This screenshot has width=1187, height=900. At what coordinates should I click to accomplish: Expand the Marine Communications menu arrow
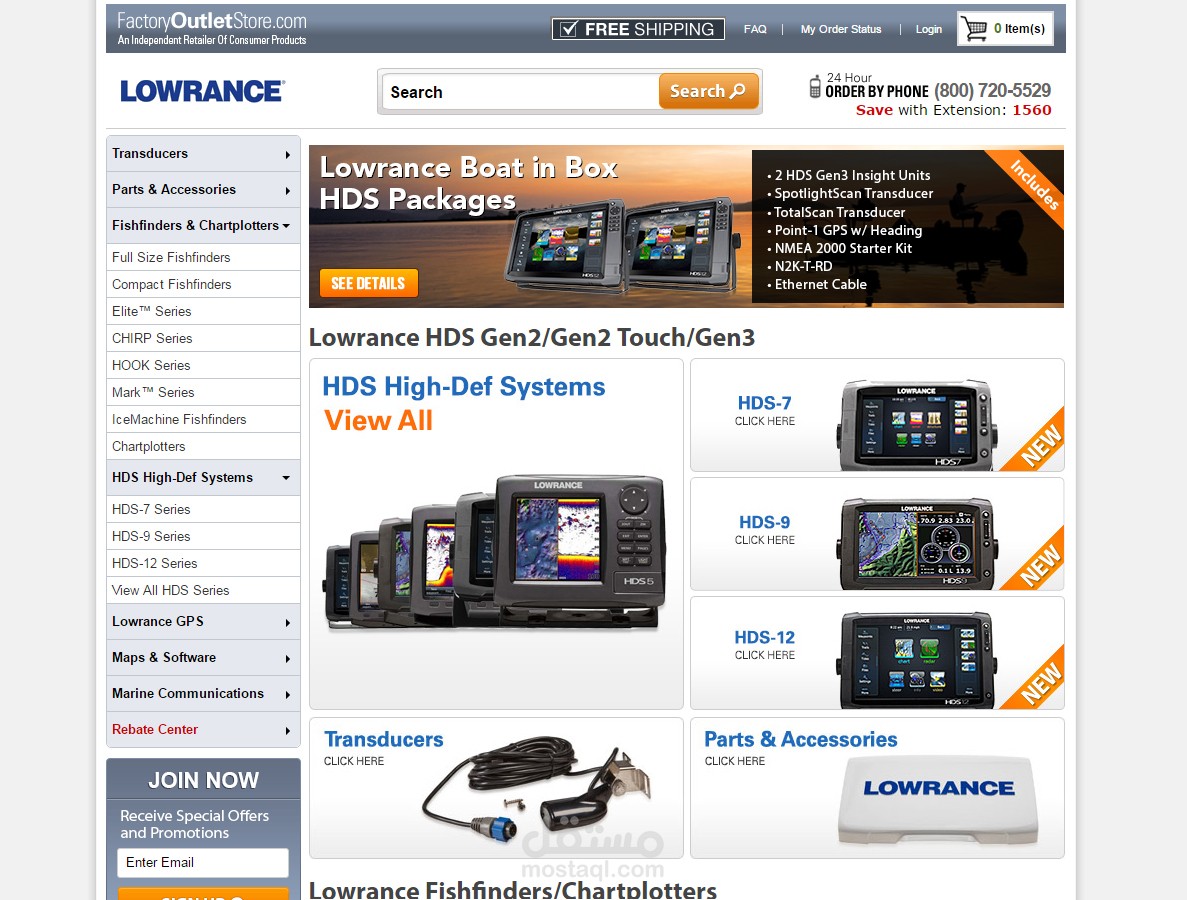(288, 695)
